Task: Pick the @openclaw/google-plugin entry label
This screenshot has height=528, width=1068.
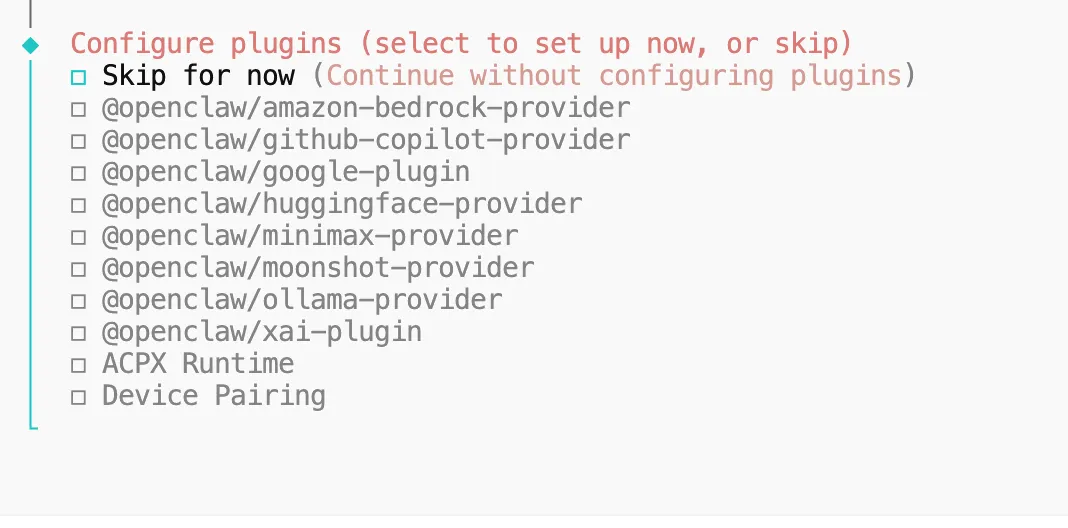Action: (x=286, y=172)
